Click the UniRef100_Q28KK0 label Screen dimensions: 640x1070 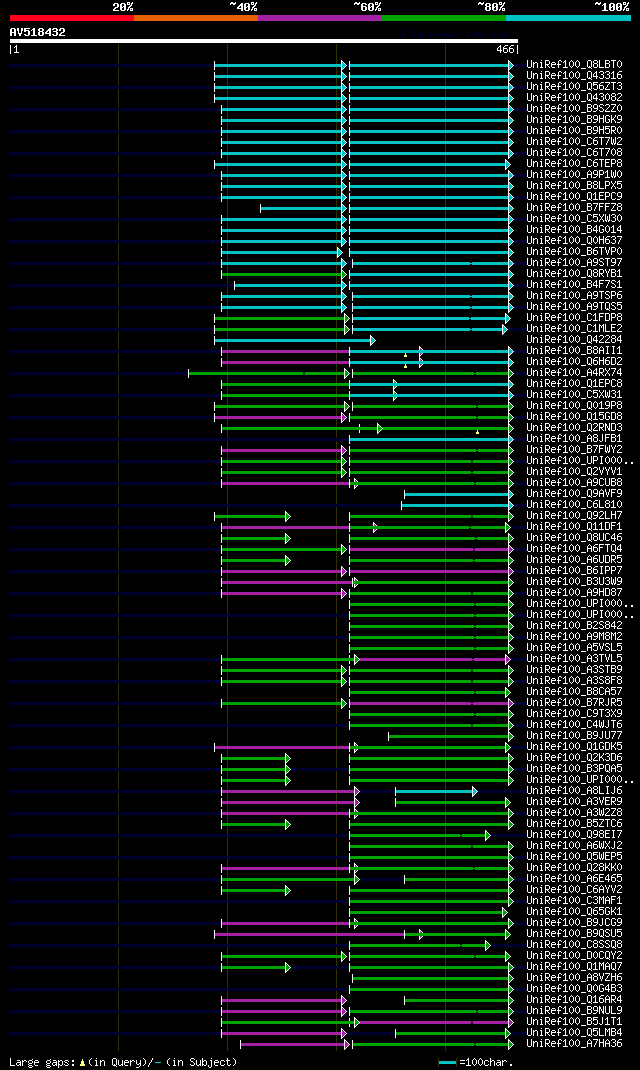pos(574,867)
